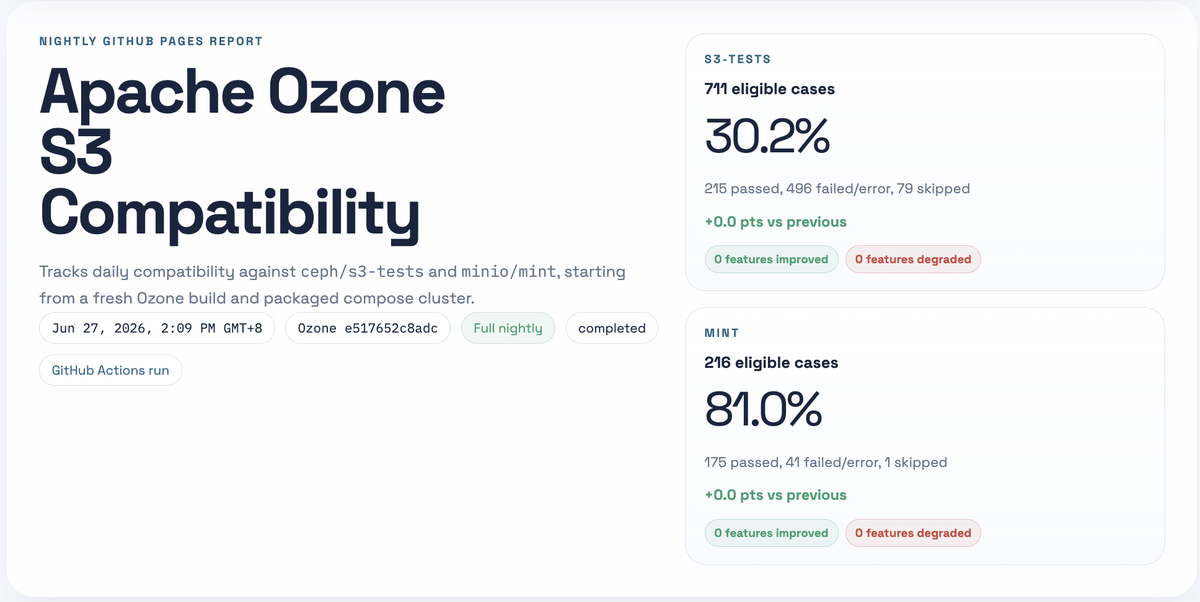This screenshot has width=1200, height=602.
Task: Click the 30.2% pass rate figure
Action: pyautogui.click(x=767, y=136)
